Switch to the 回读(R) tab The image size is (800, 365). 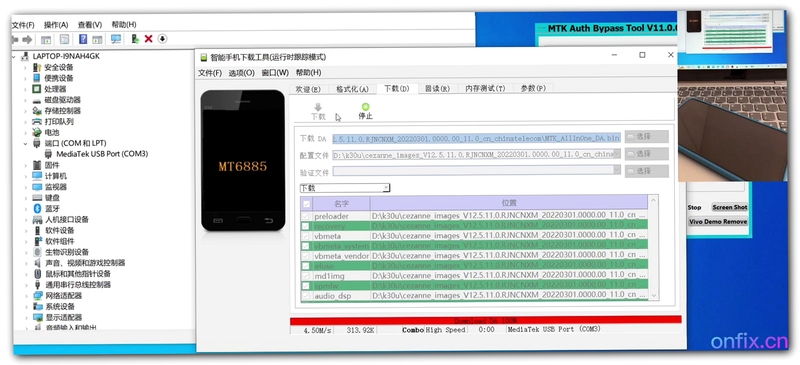(x=437, y=89)
